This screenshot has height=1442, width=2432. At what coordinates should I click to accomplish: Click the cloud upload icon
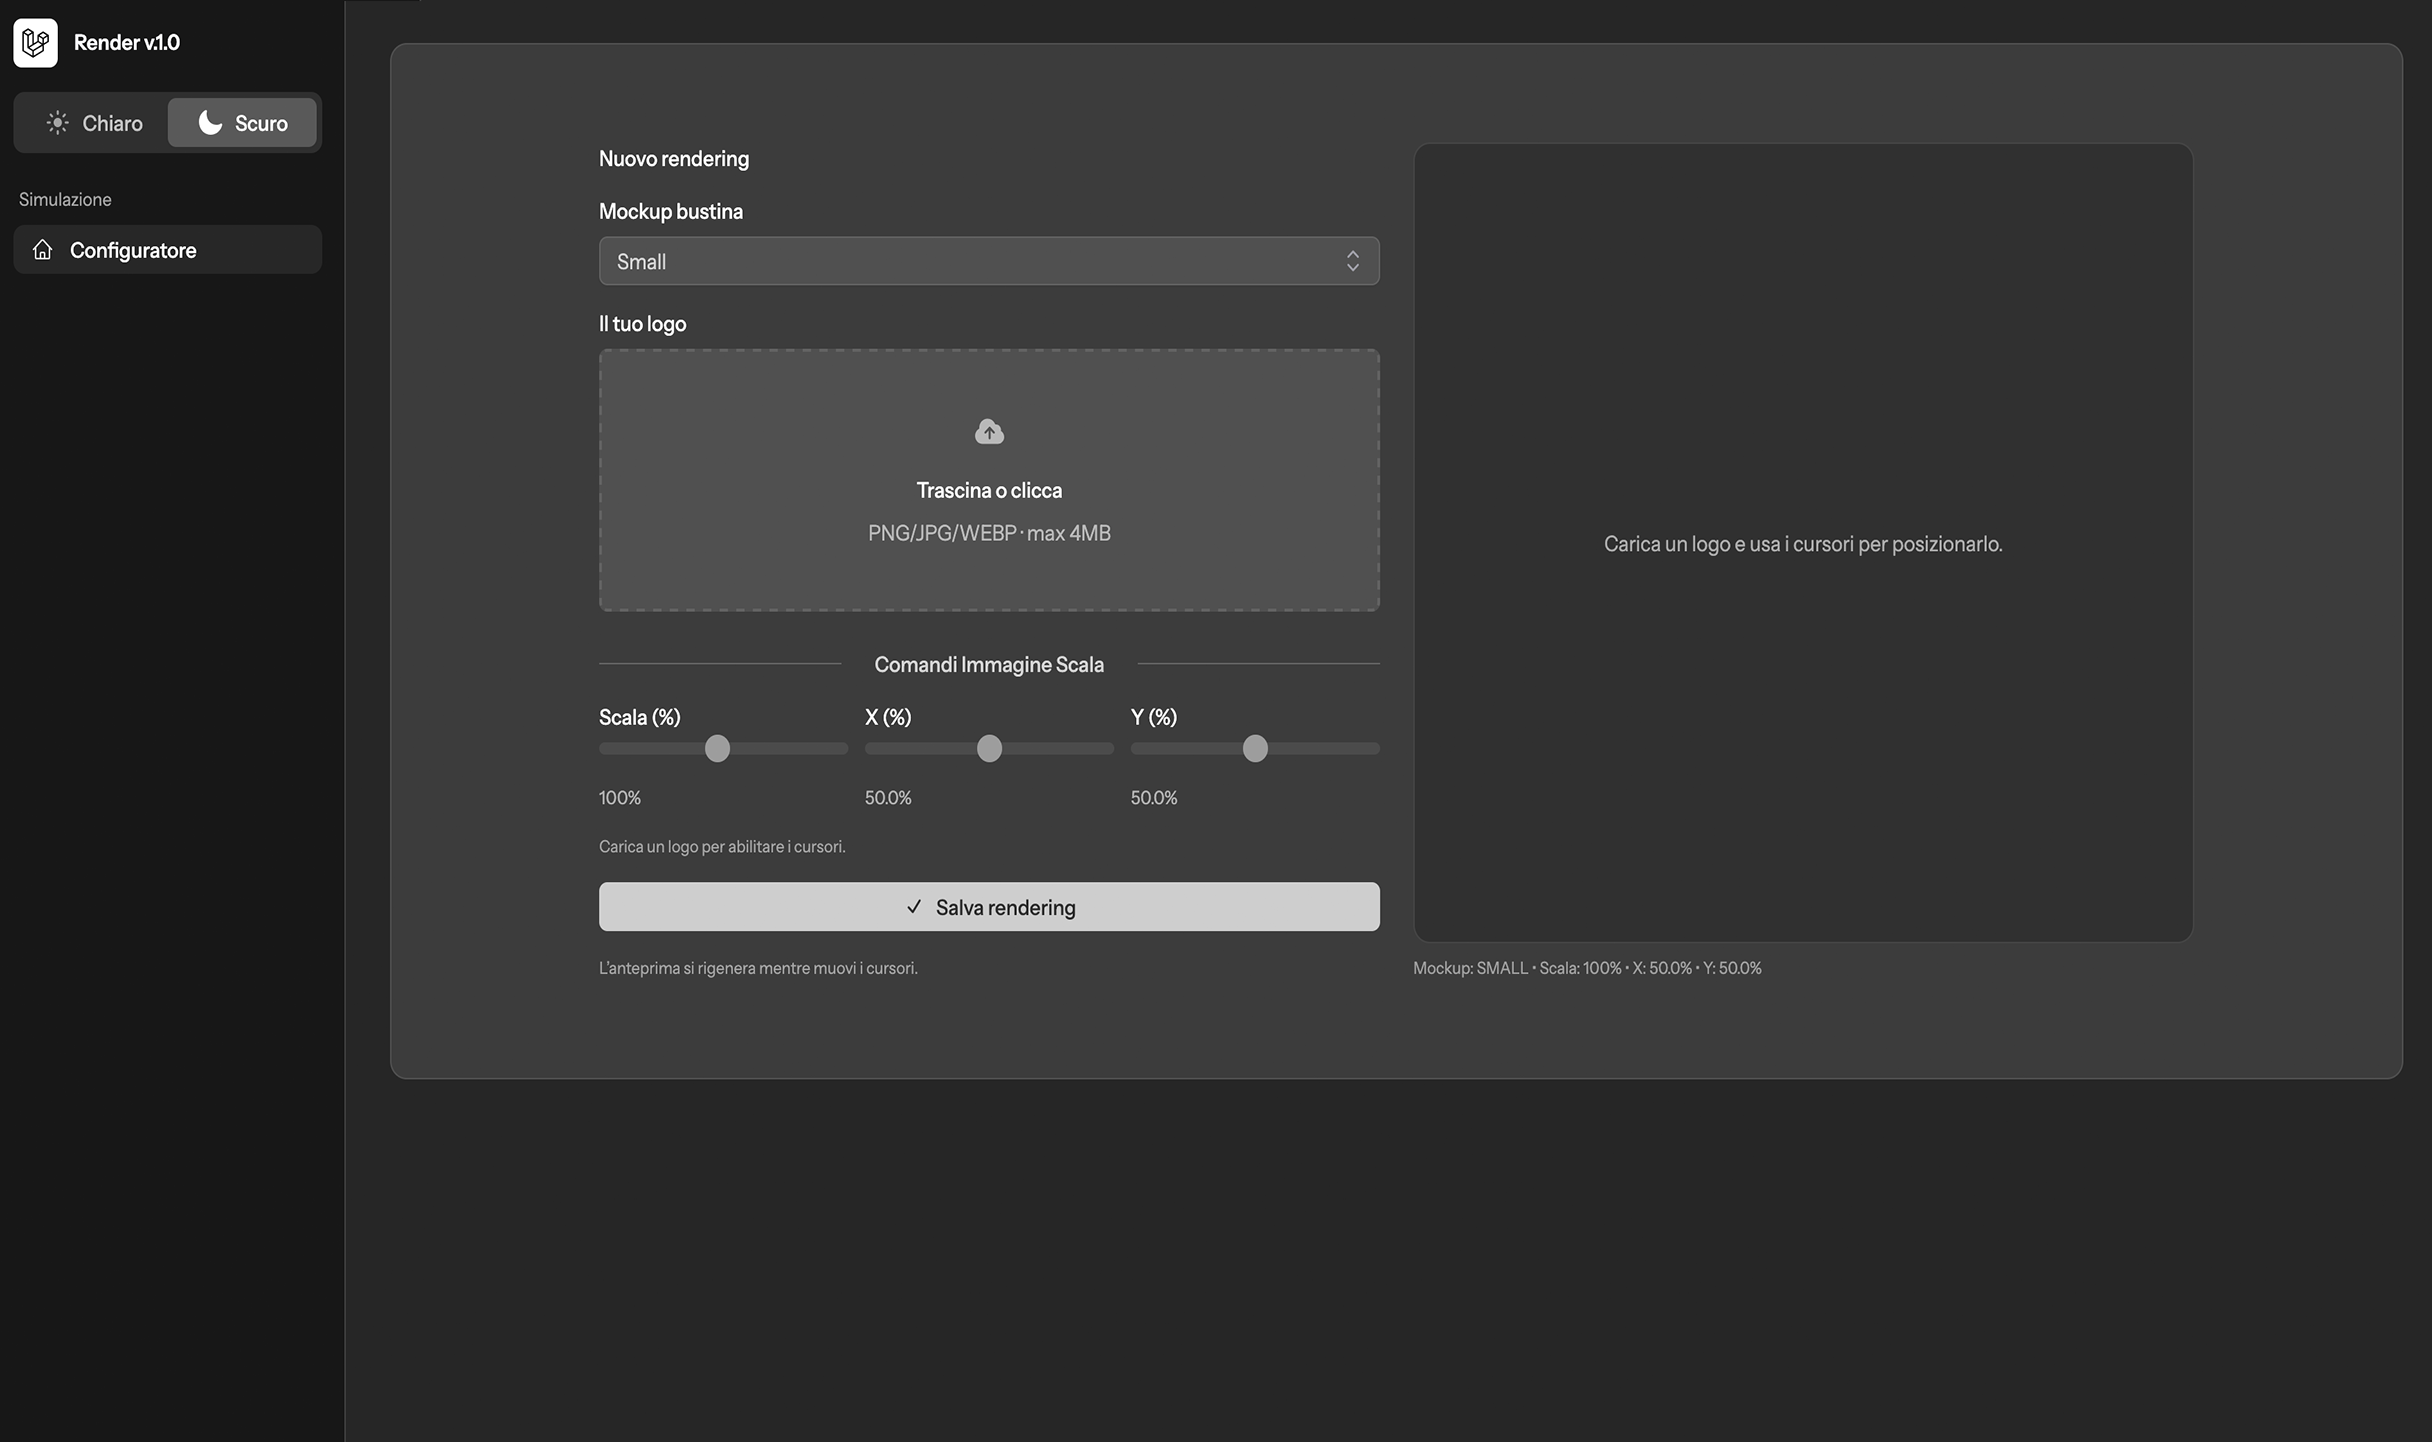coord(989,431)
